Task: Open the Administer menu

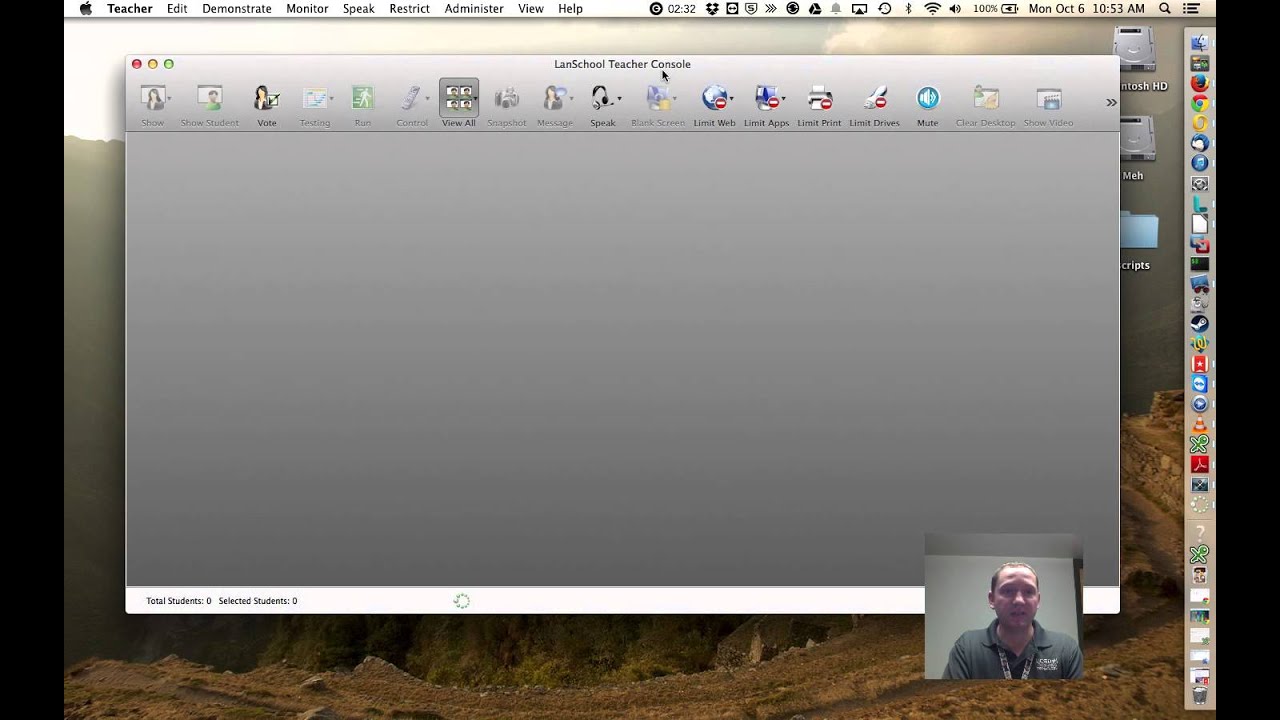Action: [474, 8]
